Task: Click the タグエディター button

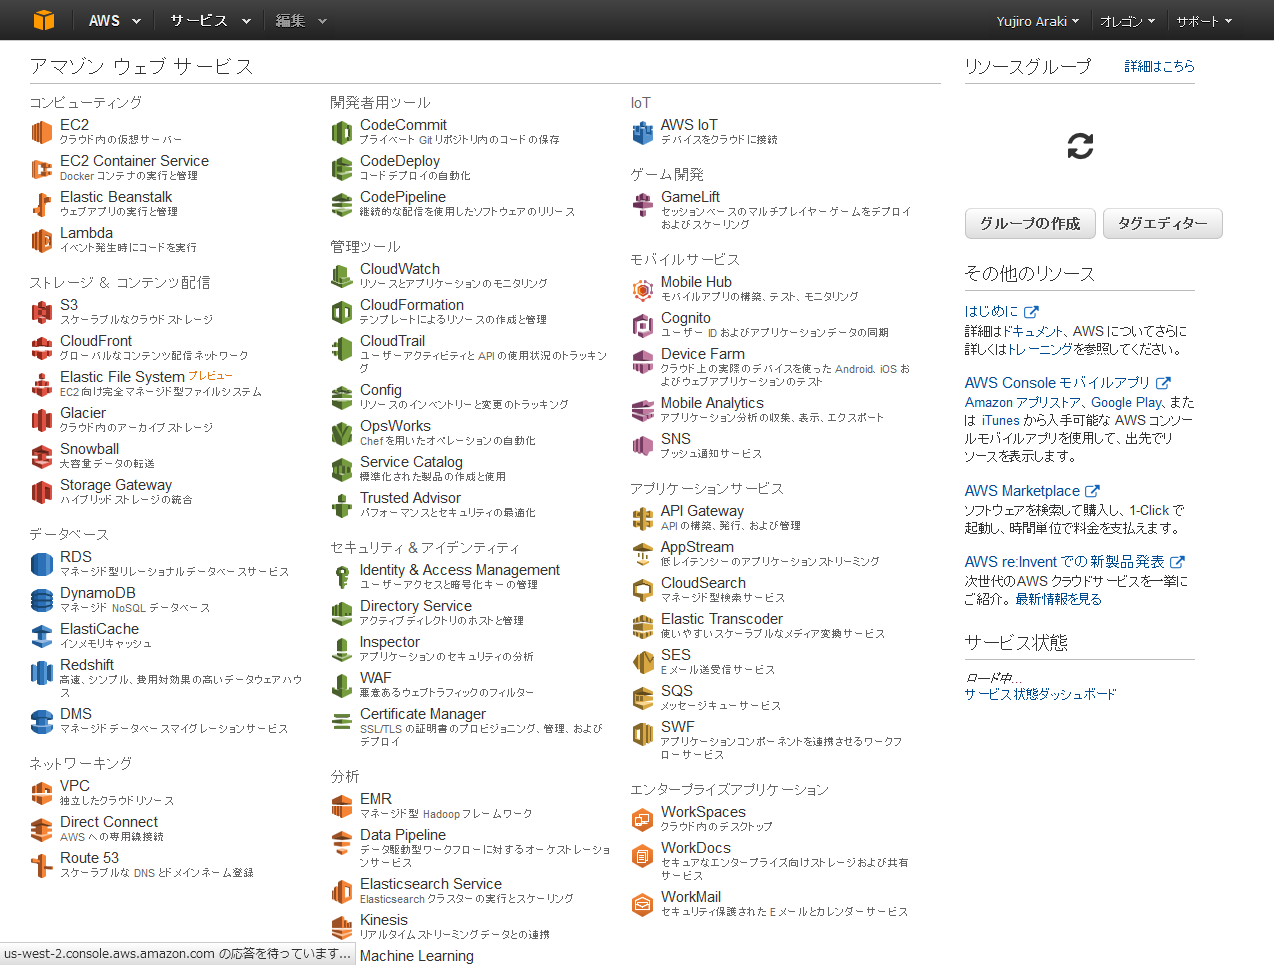Action: click(x=1163, y=224)
